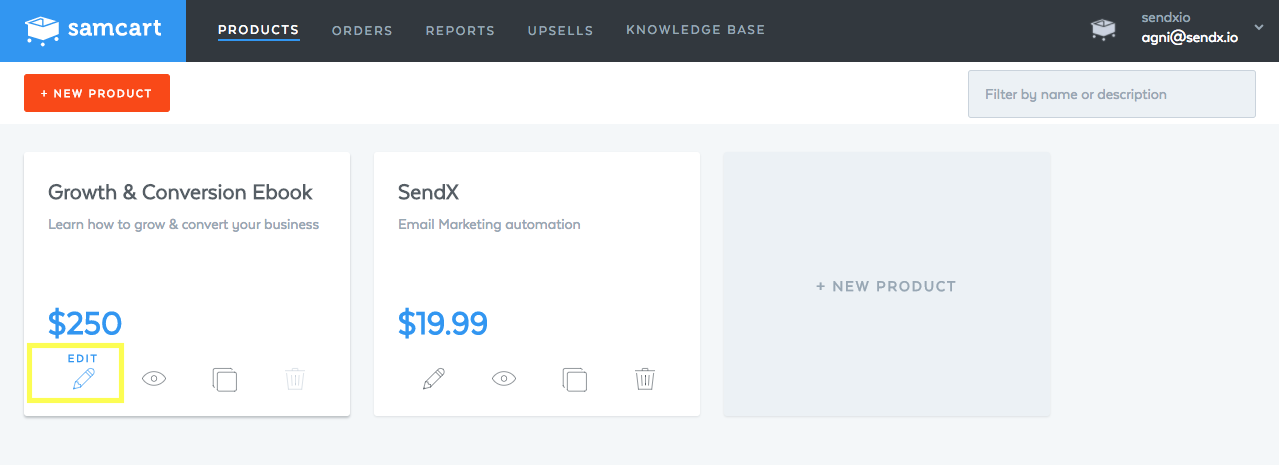This screenshot has height=465, width=1279.
Task: Preview the Growth & Conversion Ebook product
Action: tap(154, 378)
